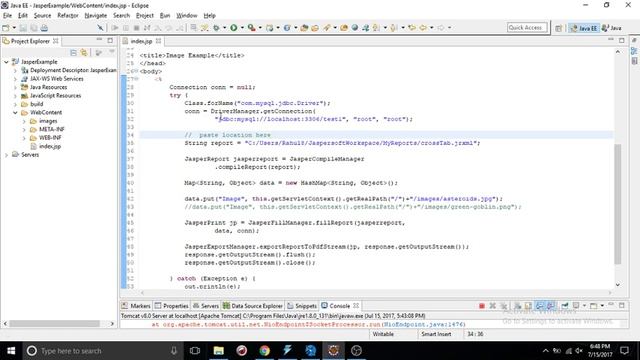Focus the Quick Access search field

527,28
